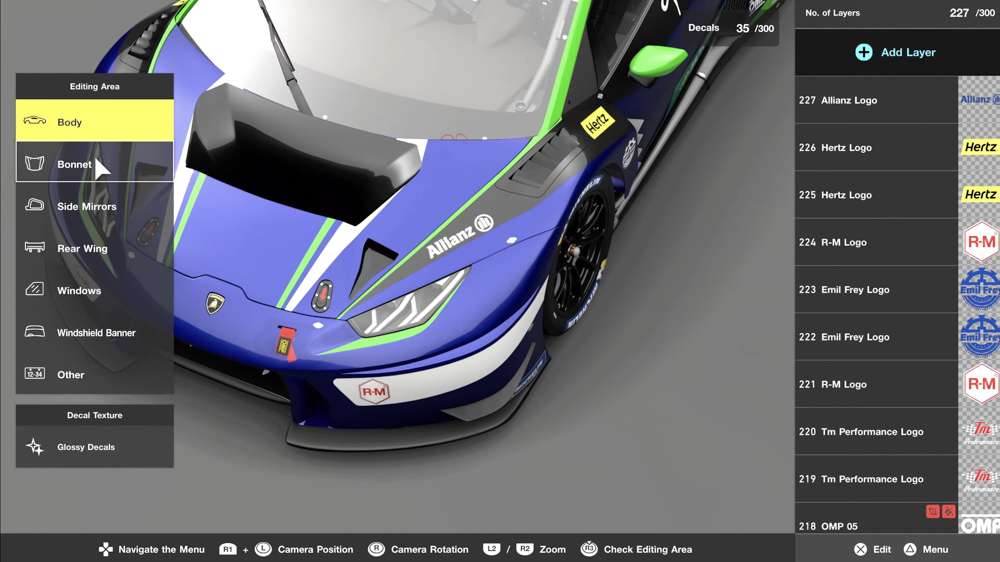Screen dimensions: 1000x562
Task: Select layer 218 OMP 05
Action: (876, 518)
